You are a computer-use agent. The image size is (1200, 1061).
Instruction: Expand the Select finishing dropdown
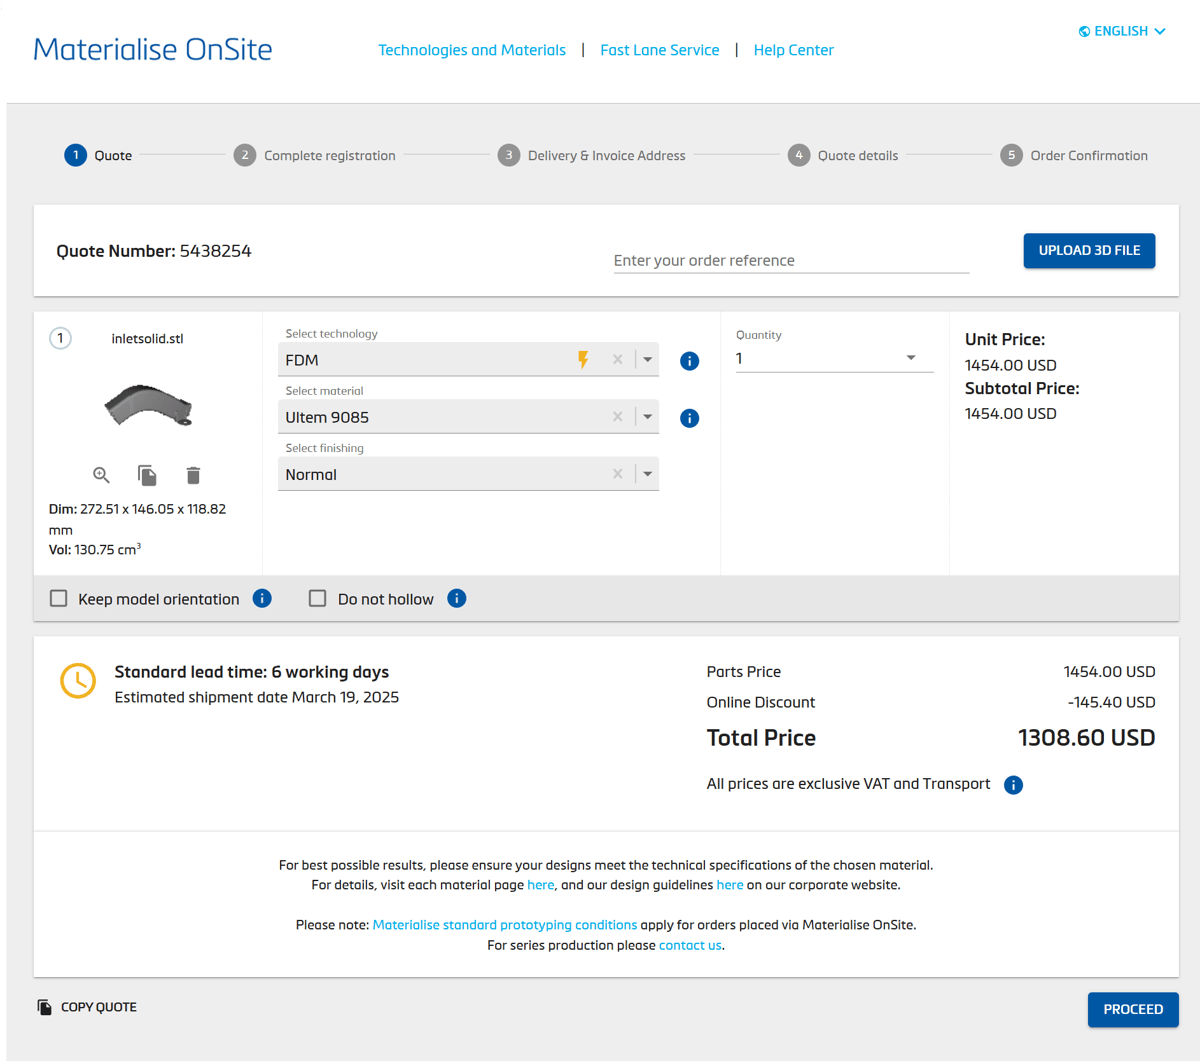pyautogui.click(x=648, y=474)
